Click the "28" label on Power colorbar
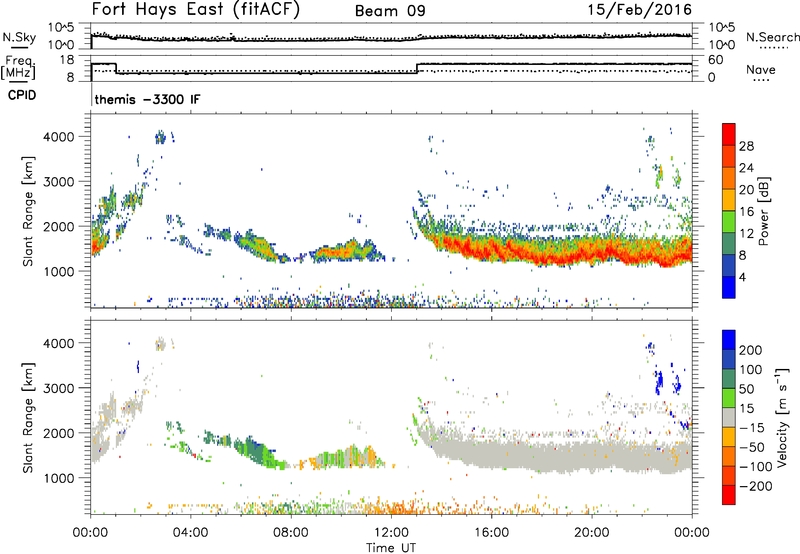800x554 pixels. (746, 146)
